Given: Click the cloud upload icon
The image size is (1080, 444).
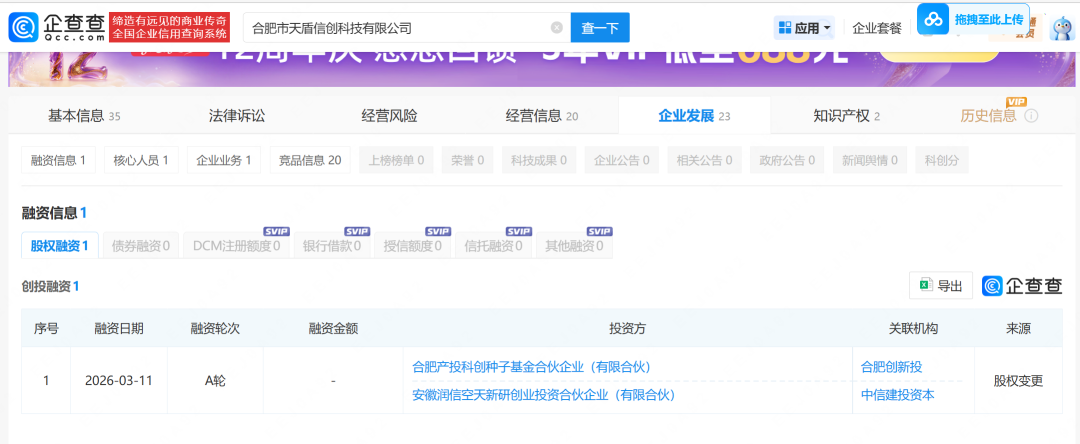Looking at the screenshot, I should click(933, 20).
